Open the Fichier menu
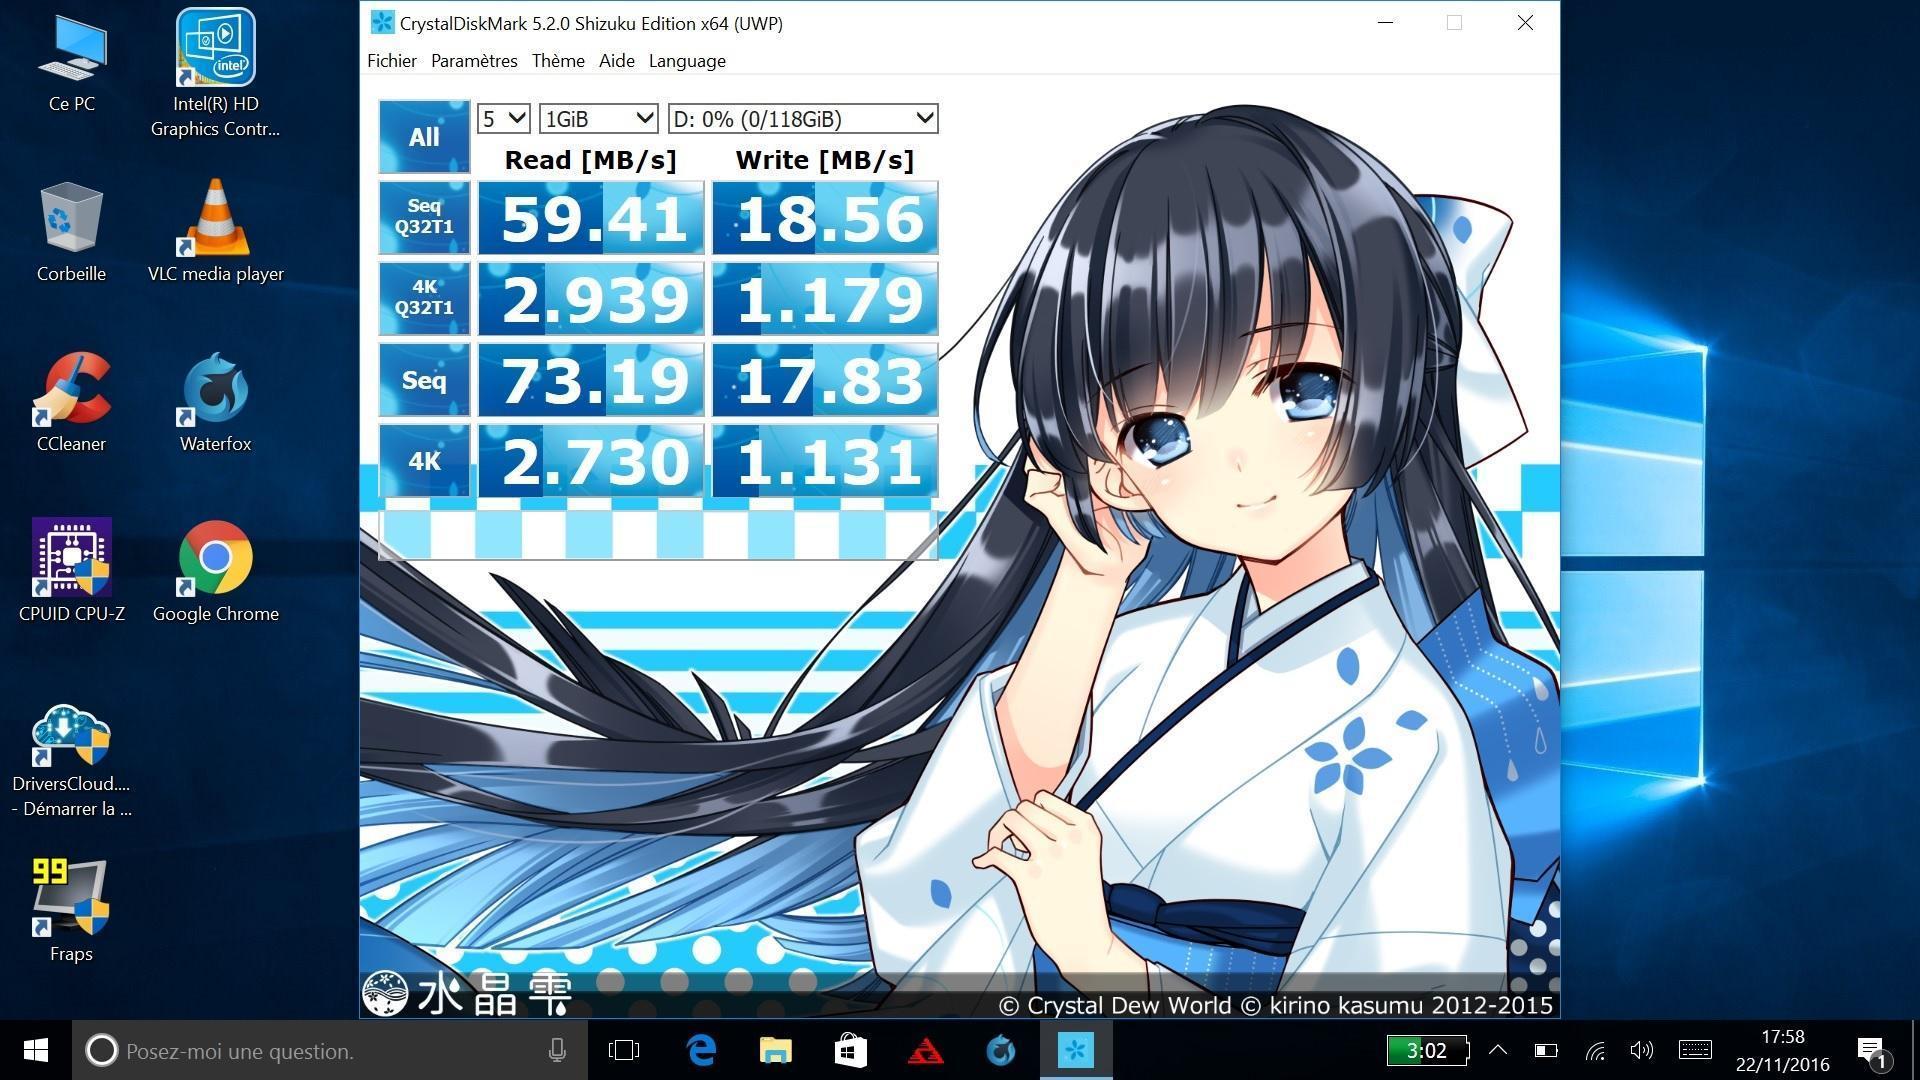The width and height of the screenshot is (1920, 1080). [x=391, y=61]
